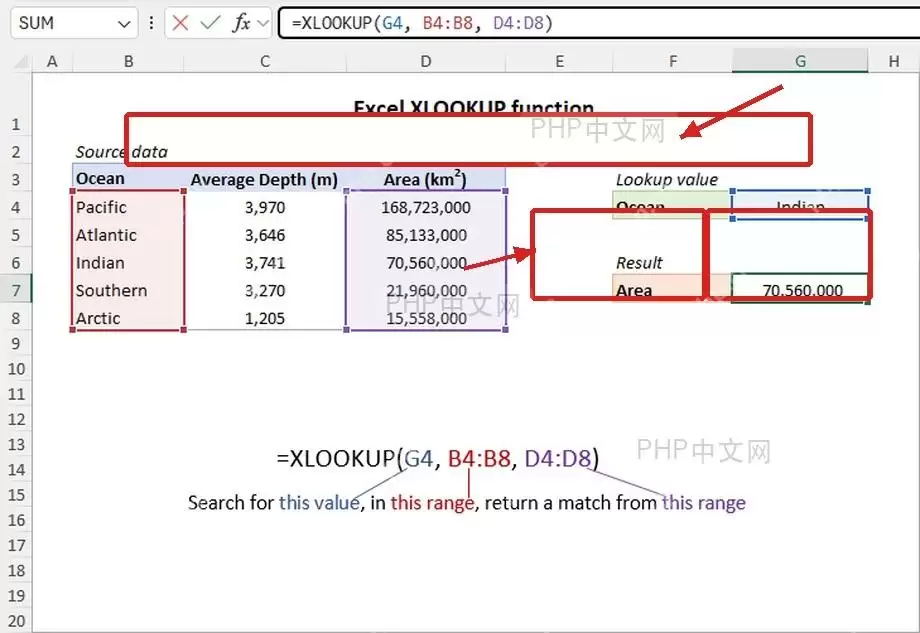Select row 7 header
This screenshot has height=633, width=920.
[x=16, y=290]
